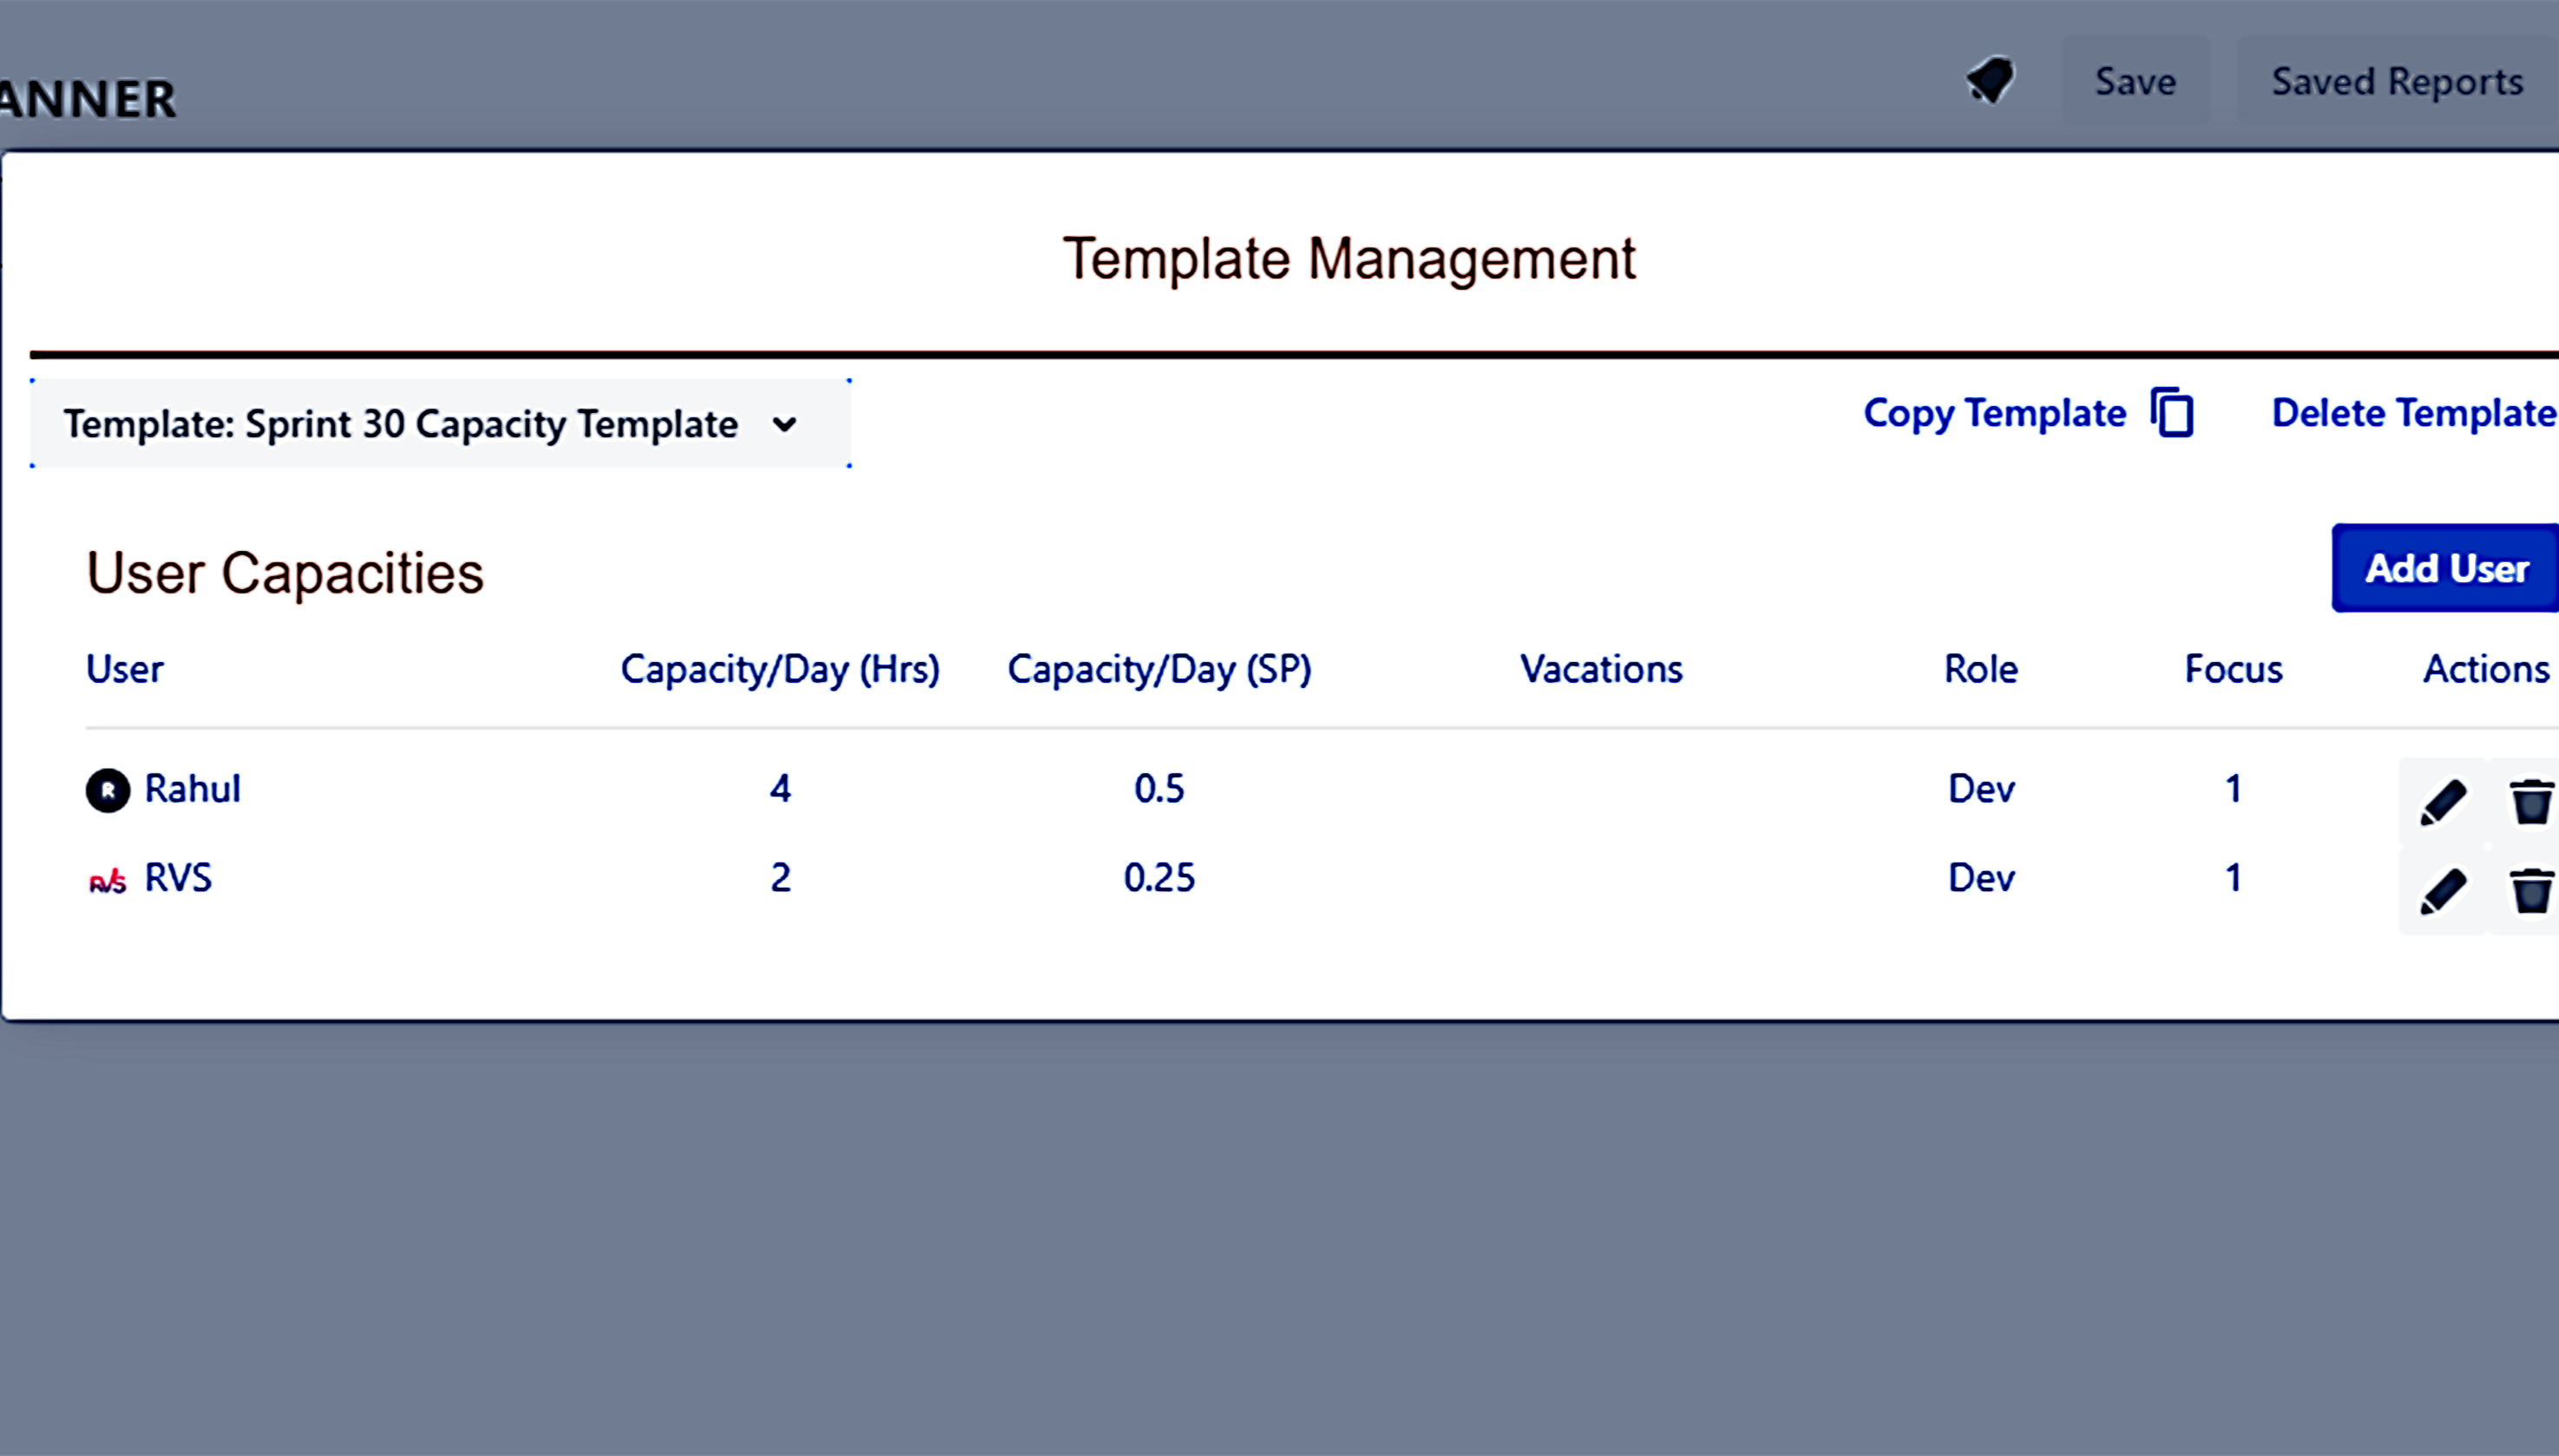Edit Rahul's capacity with pencil icon
Viewport: 2559px width, 1456px height.
click(2442, 802)
